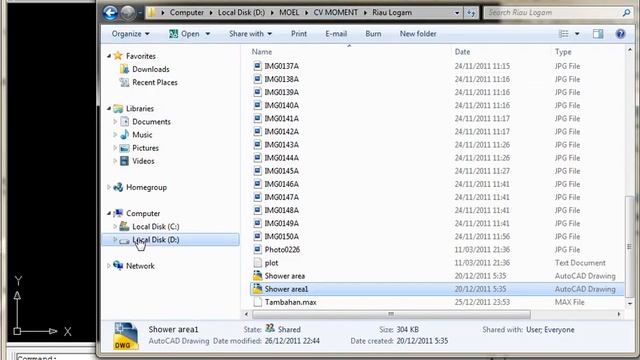The height and width of the screenshot is (360, 640).
Task: Select Network in navigation pane
Action: click(140, 266)
